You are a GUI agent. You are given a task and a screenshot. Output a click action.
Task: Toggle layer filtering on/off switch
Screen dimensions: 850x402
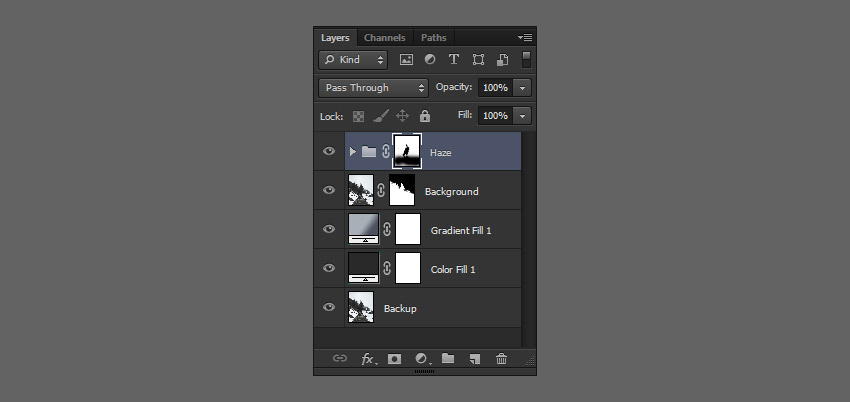point(526,60)
